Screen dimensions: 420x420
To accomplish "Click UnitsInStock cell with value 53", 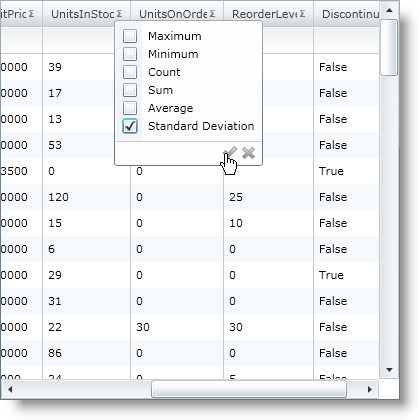I will [86, 145].
